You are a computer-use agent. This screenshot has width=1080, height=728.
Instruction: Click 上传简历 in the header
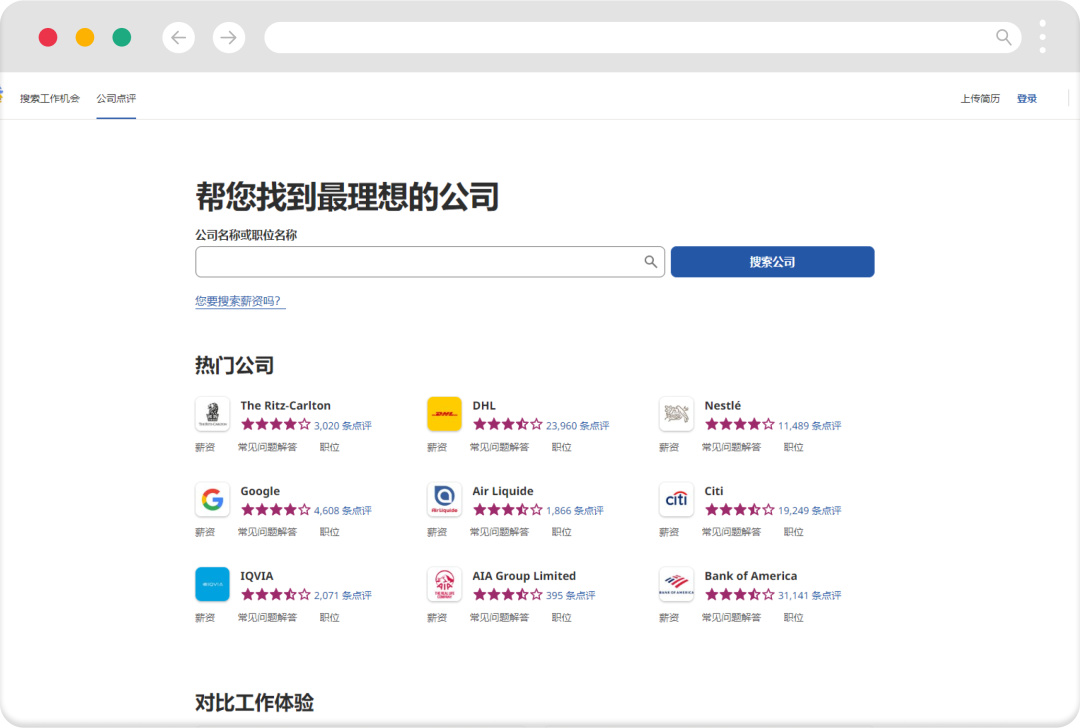[x=980, y=98]
